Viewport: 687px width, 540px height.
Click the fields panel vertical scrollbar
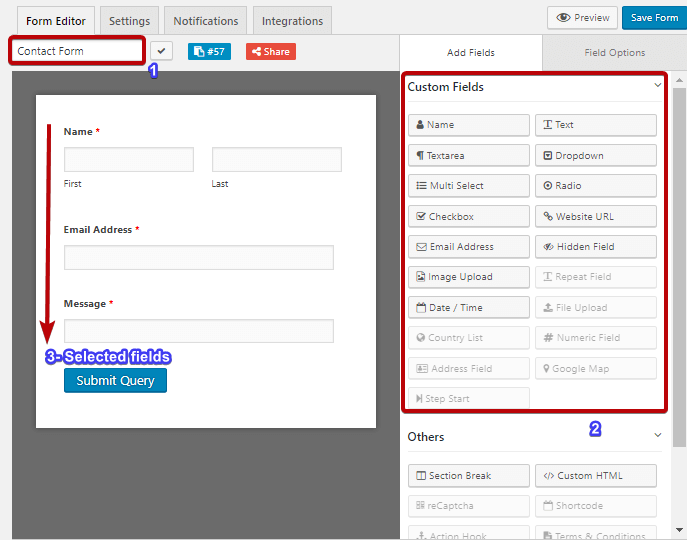(x=679, y=267)
